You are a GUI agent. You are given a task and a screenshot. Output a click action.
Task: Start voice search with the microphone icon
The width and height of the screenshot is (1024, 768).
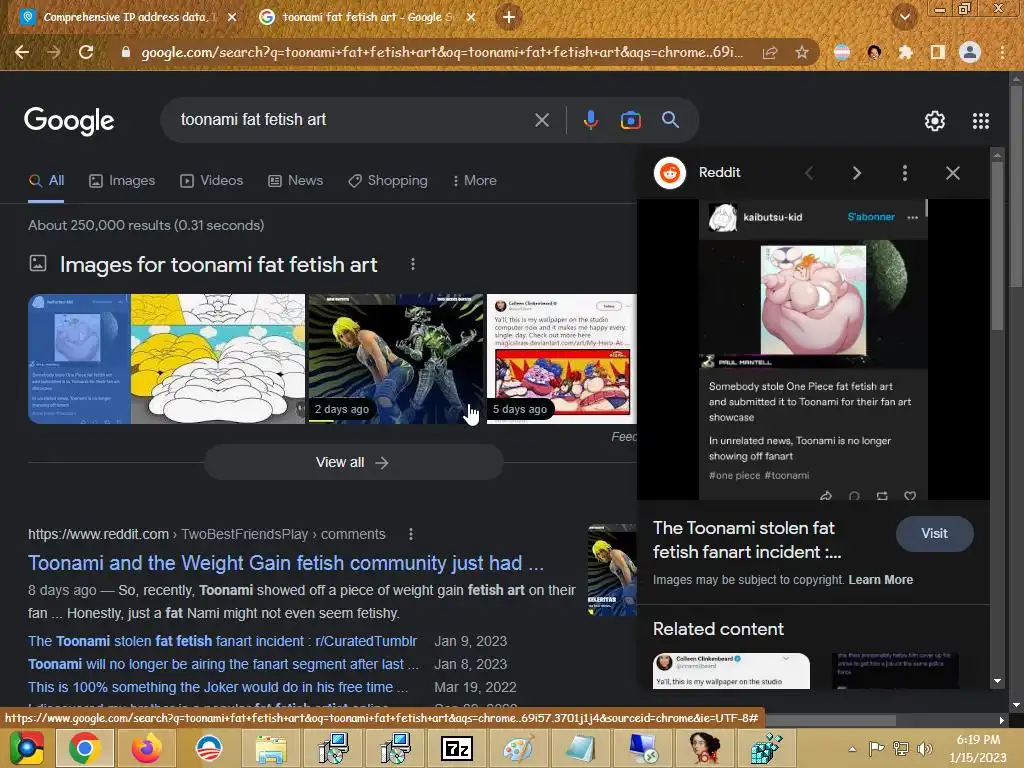[590, 120]
